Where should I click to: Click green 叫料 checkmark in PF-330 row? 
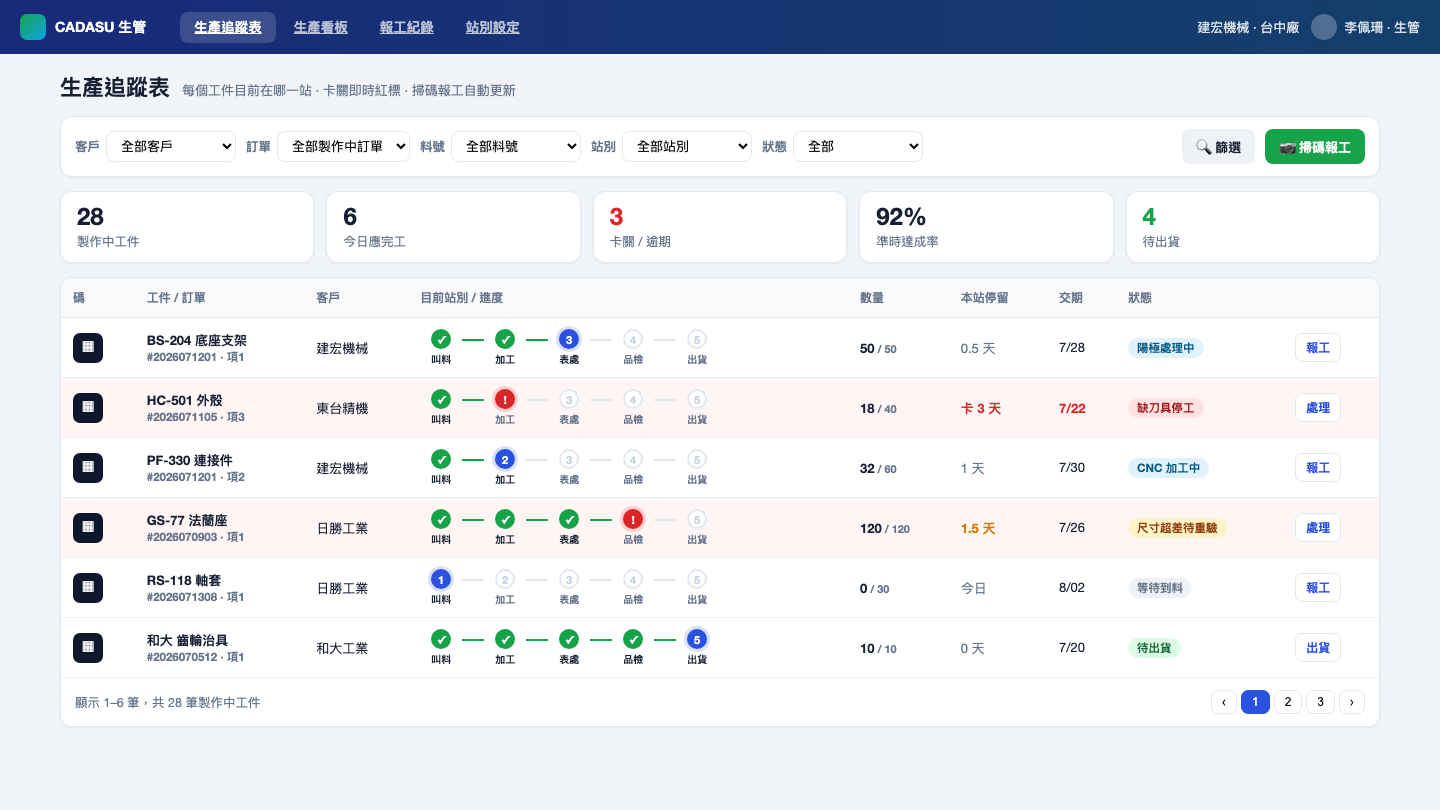(x=441, y=459)
